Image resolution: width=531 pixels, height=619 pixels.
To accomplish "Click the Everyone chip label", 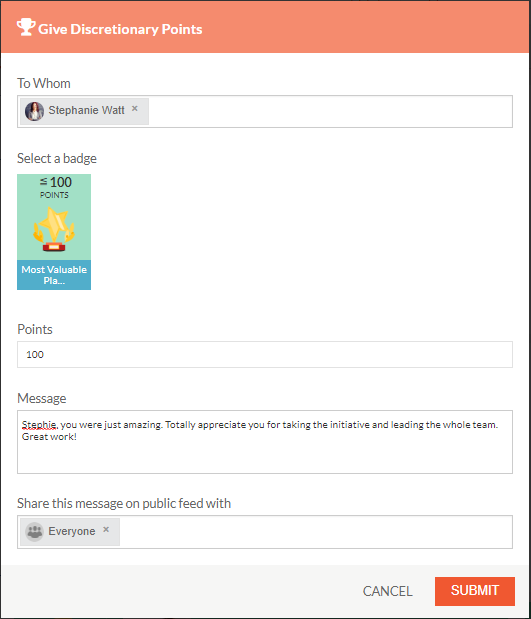I will [71, 531].
